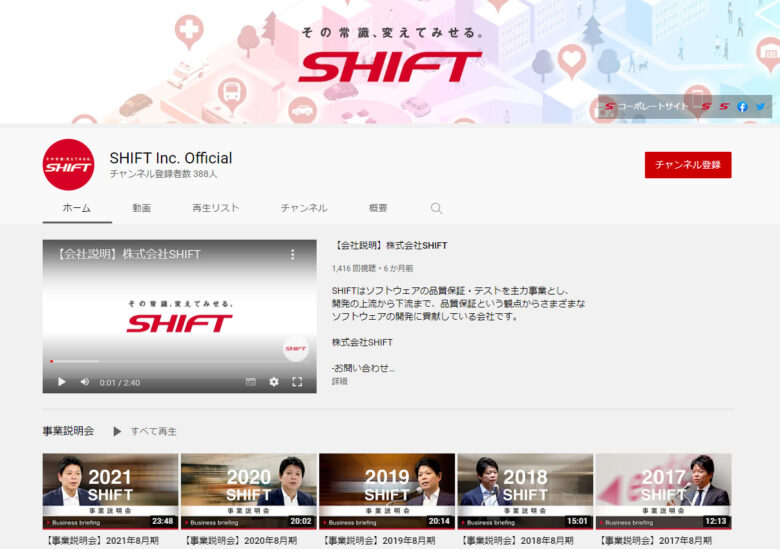Viewport: 780px width, 549px height.
Task: Mute the featured video volume
Action: 85,382
